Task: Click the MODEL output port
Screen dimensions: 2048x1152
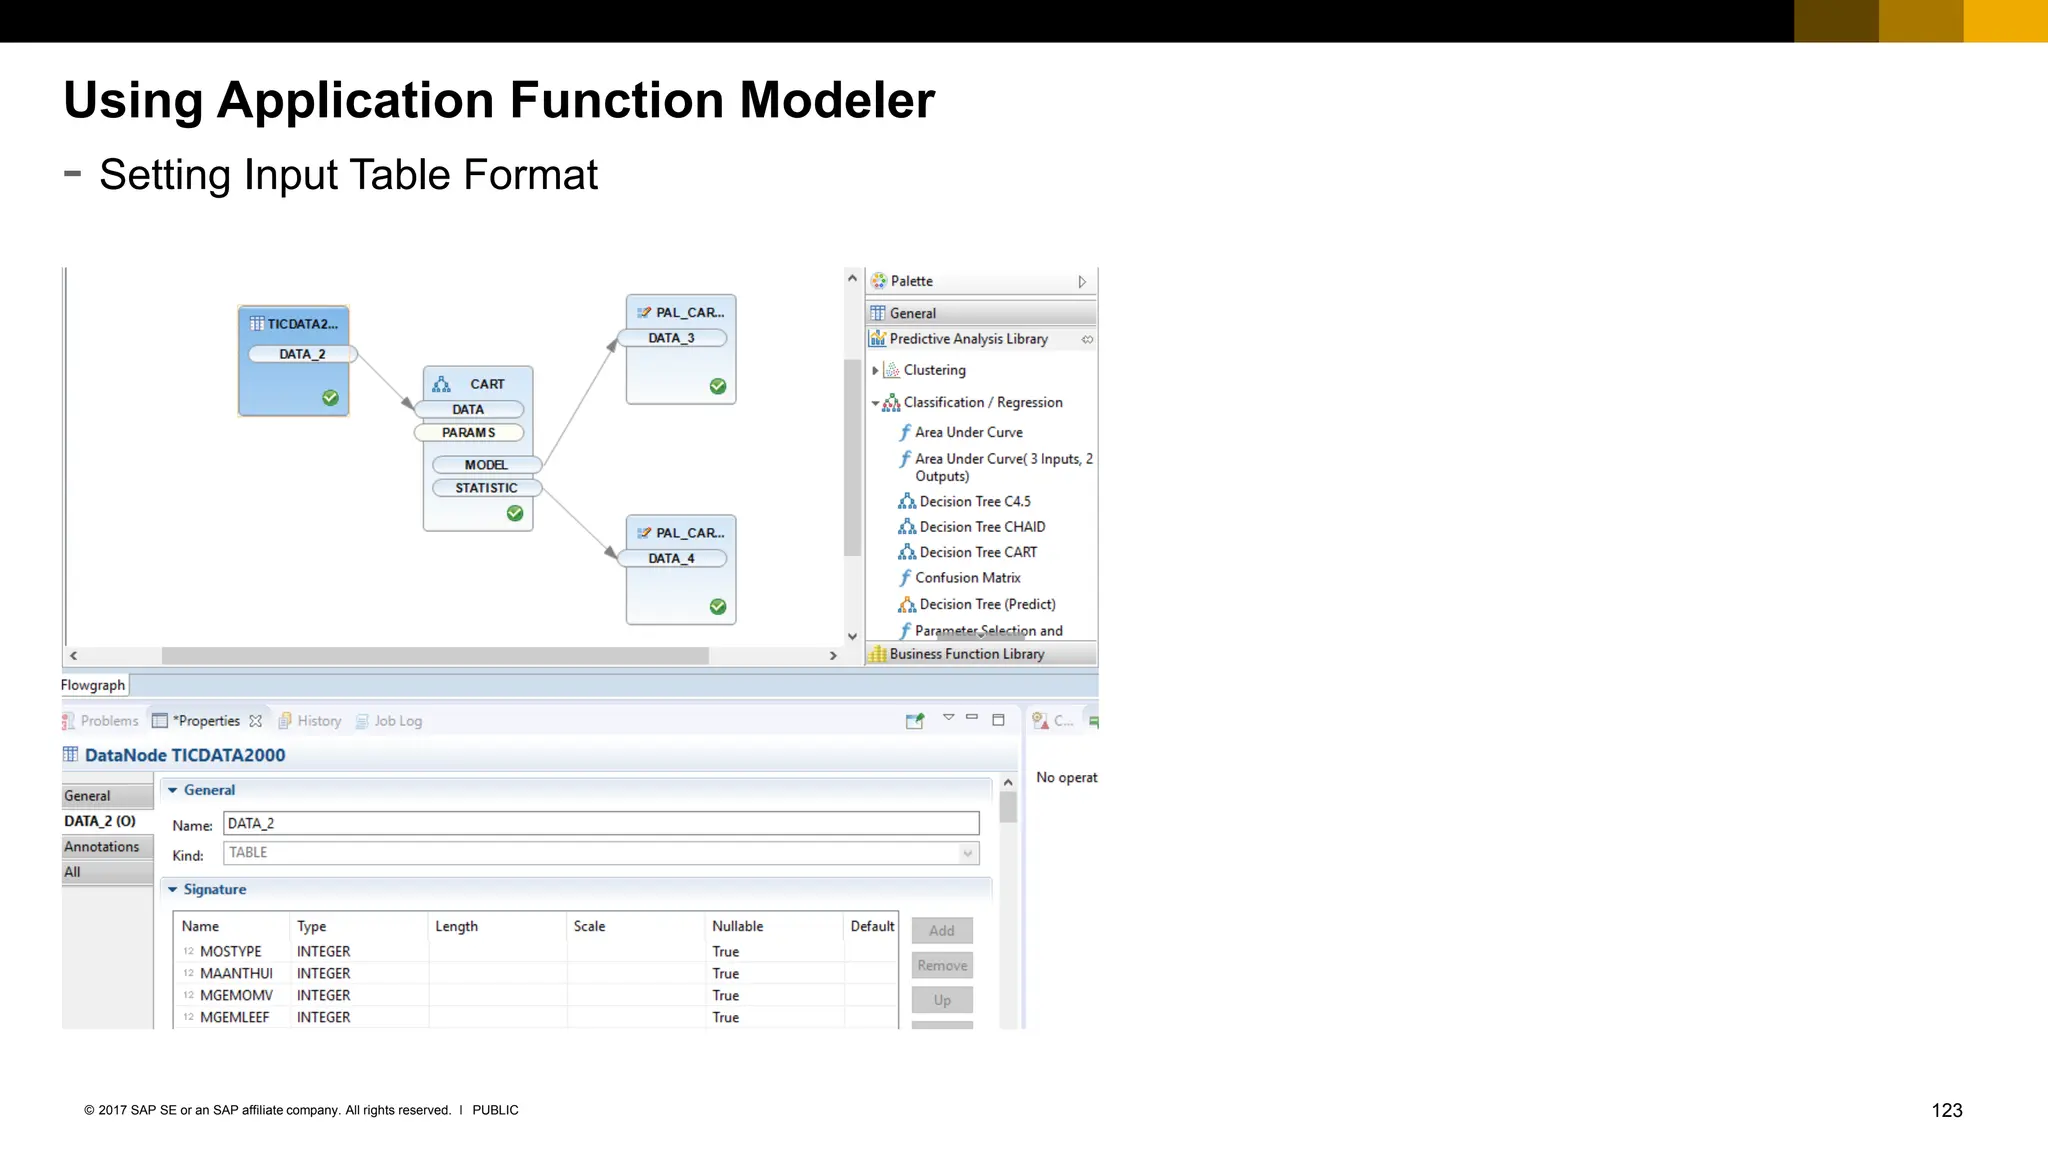Action: pyautogui.click(x=486, y=465)
